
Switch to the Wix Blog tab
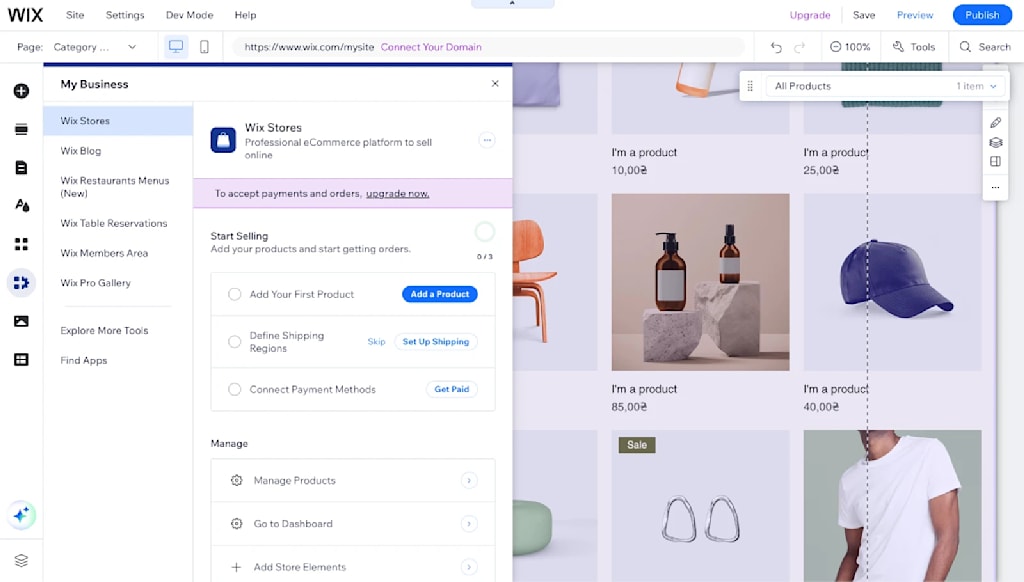tap(80, 151)
